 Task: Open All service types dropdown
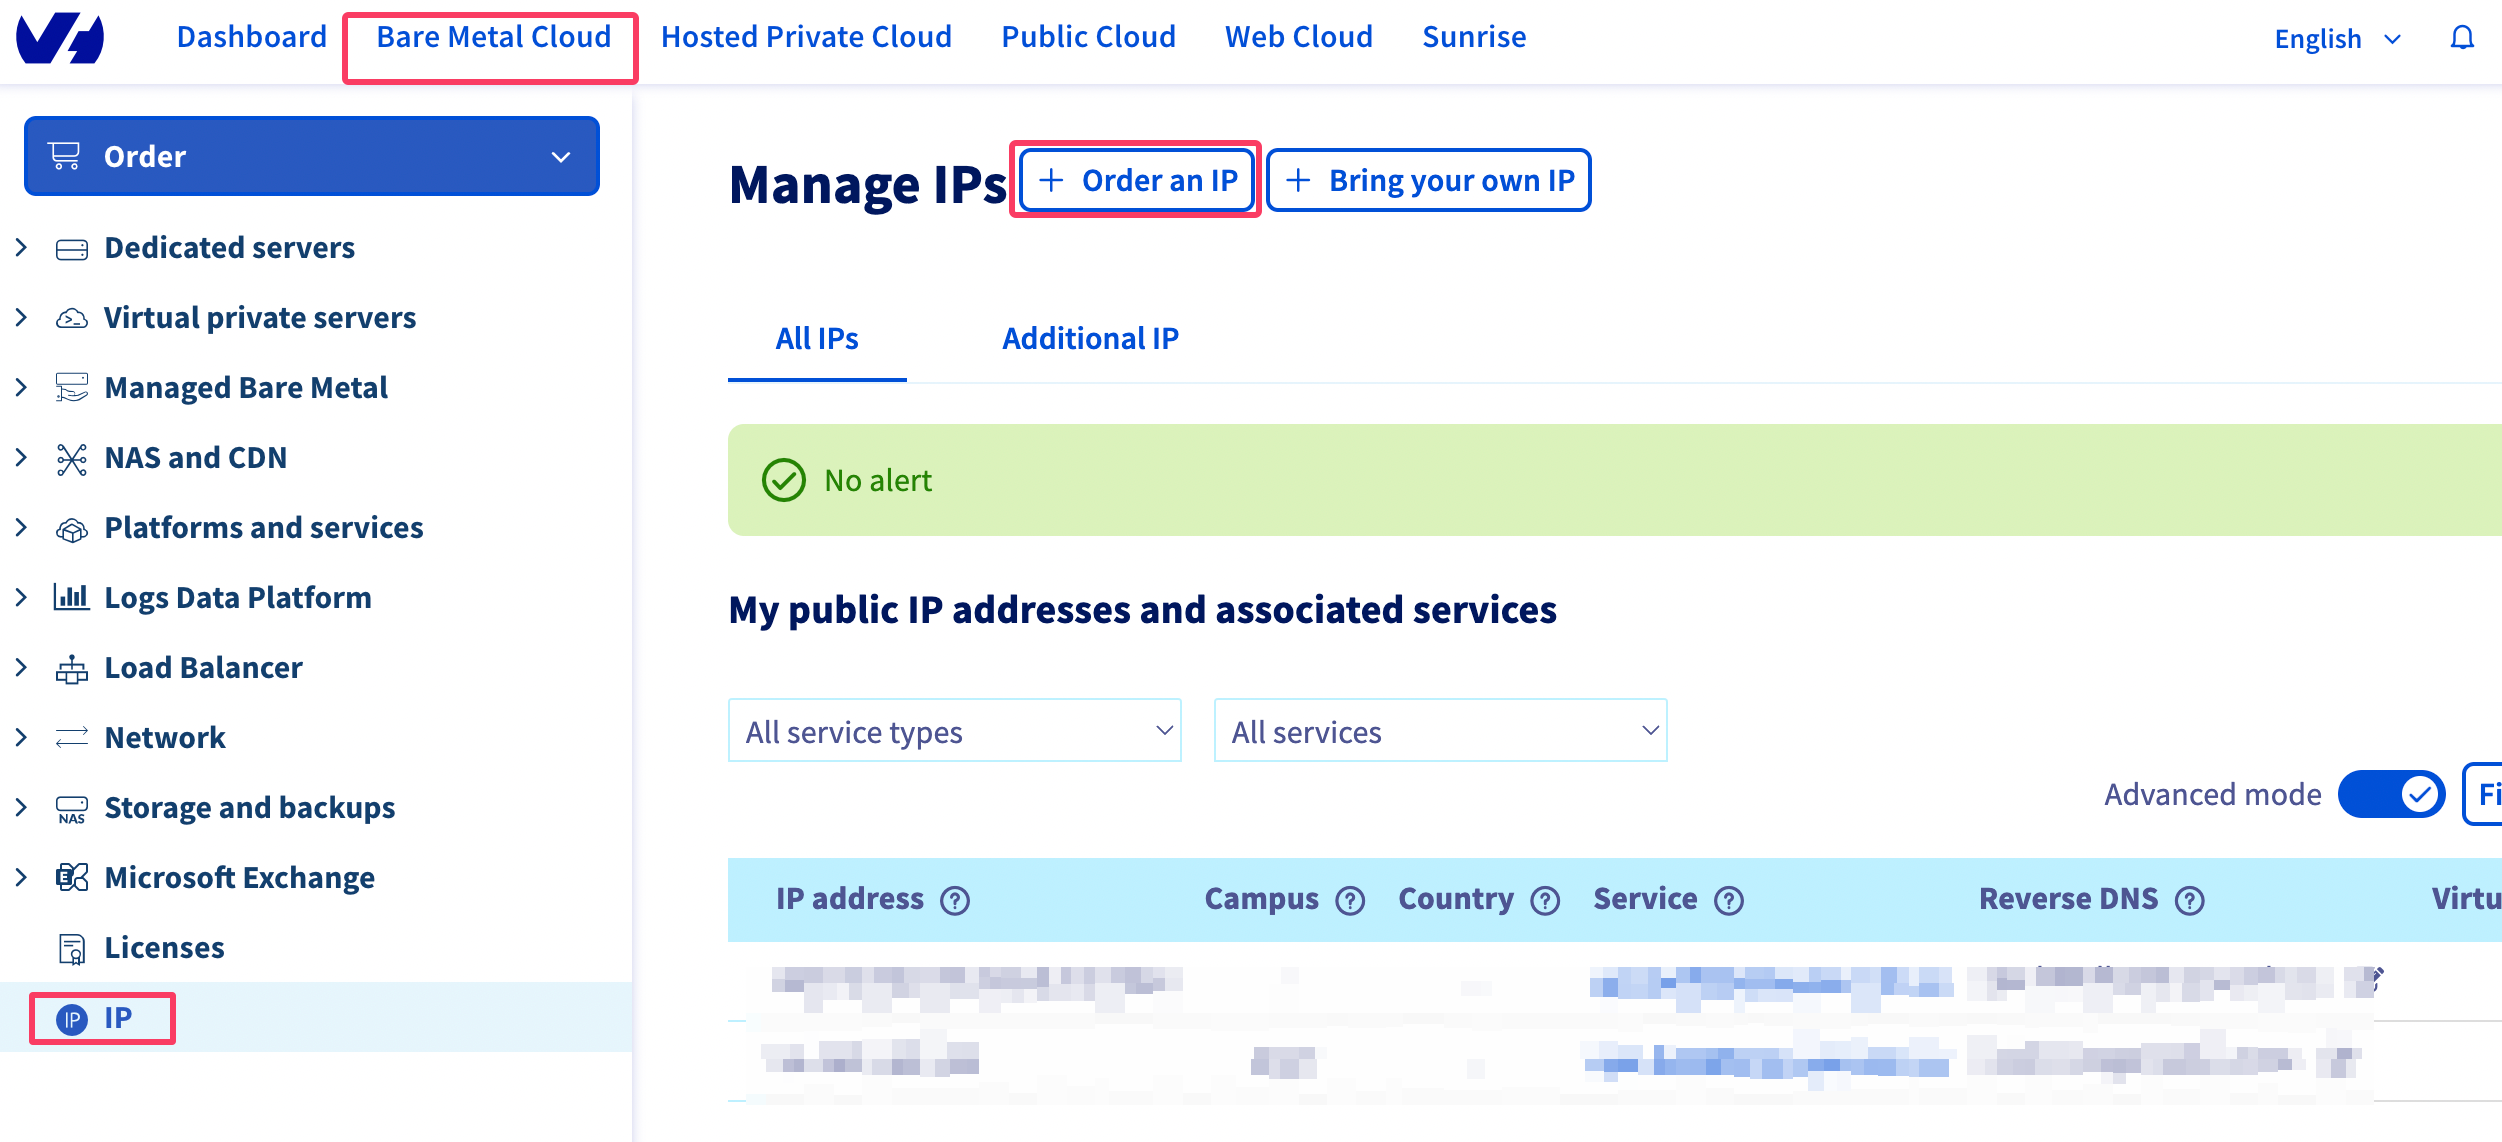[955, 731]
